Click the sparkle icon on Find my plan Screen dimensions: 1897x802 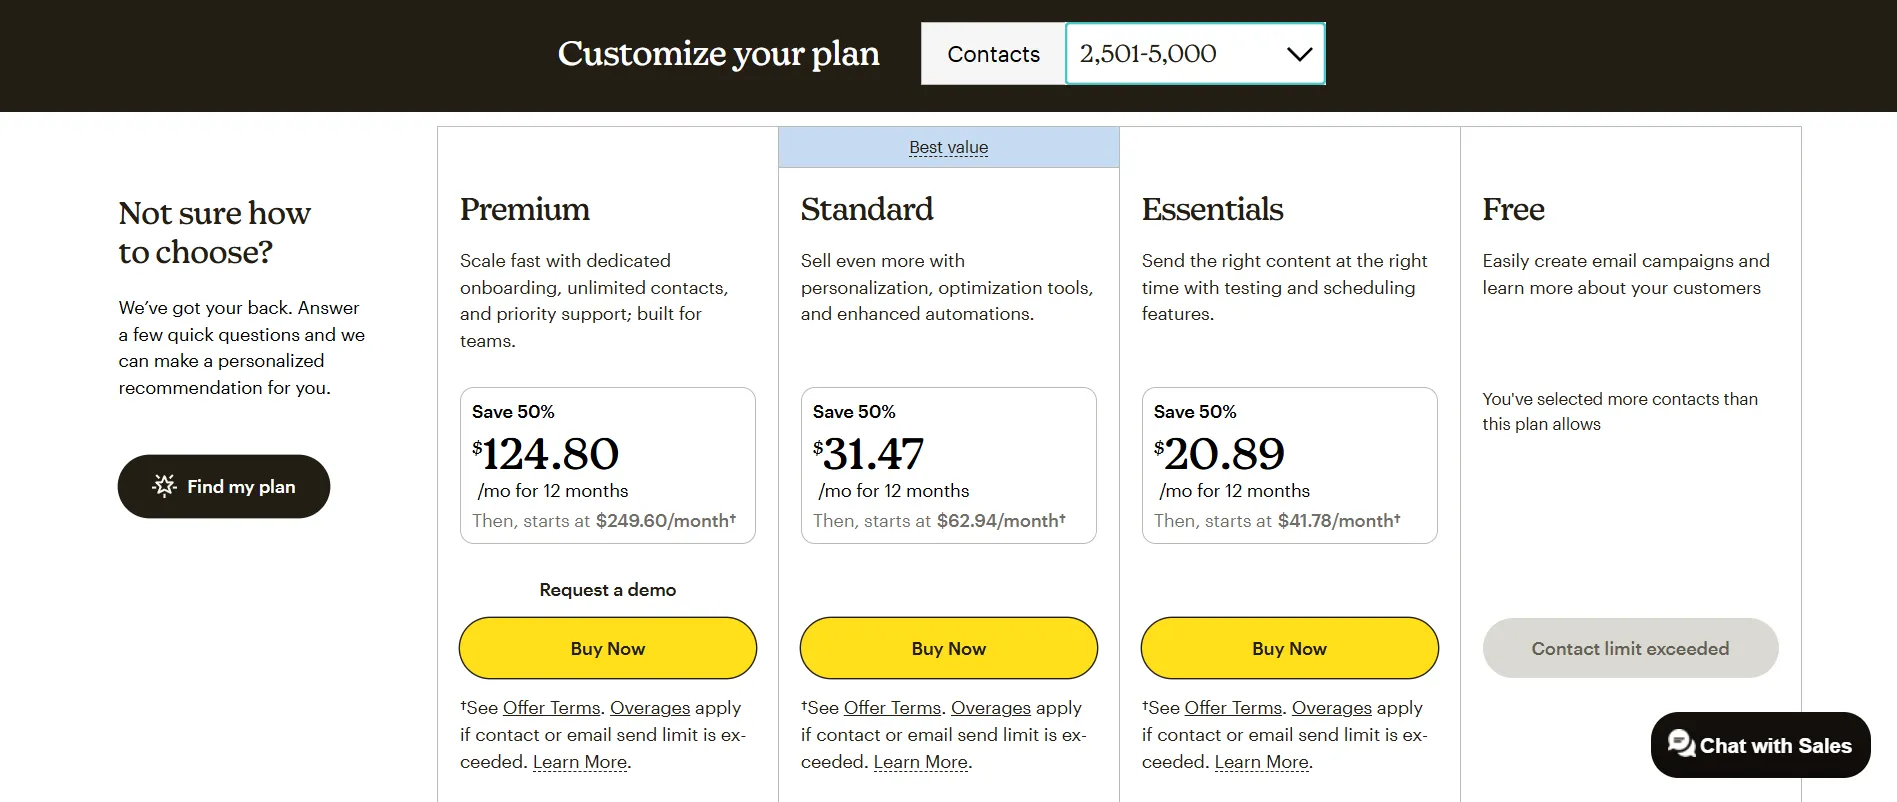pyautogui.click(x=164, y=486)
